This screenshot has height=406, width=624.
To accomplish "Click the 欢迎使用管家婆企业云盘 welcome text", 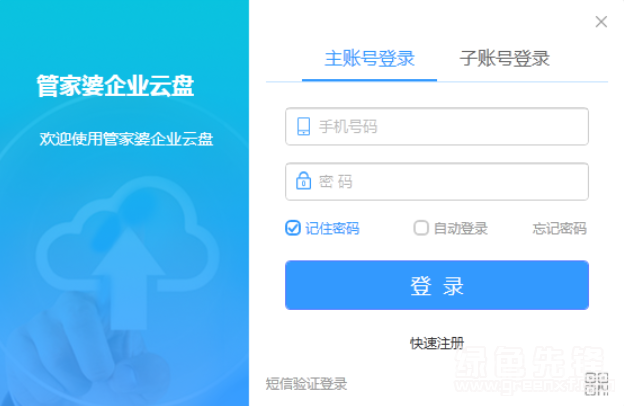I will pyautogui.click(x=127, y=139).
